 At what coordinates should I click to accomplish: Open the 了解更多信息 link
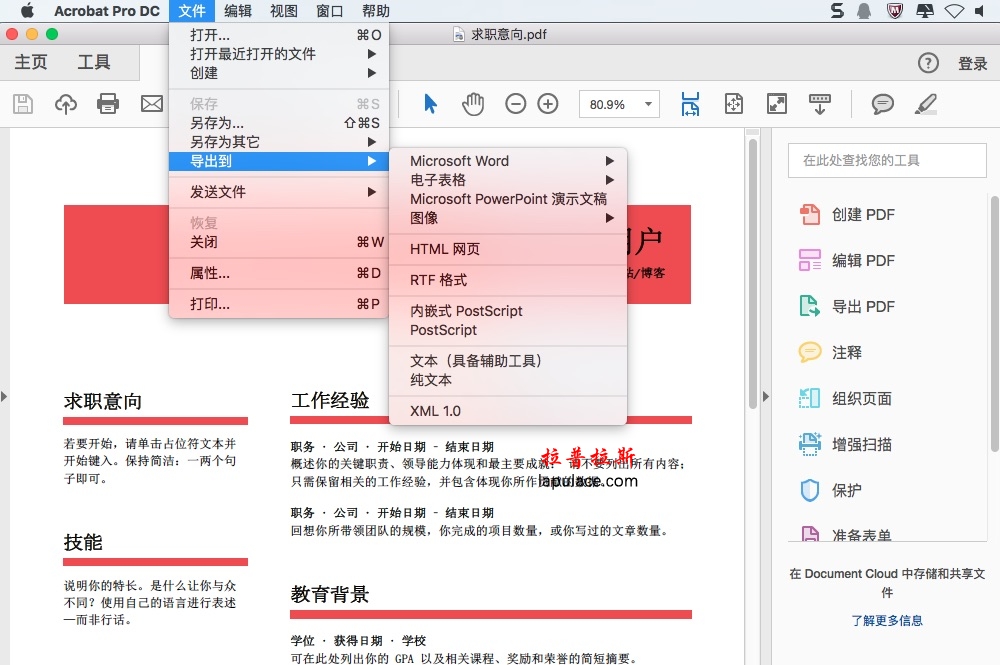click(887, 620)
